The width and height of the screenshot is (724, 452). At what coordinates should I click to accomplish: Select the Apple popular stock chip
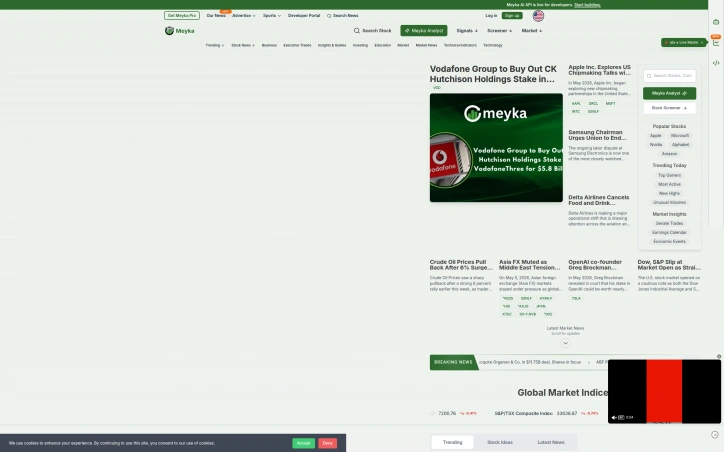coord(655,136)
